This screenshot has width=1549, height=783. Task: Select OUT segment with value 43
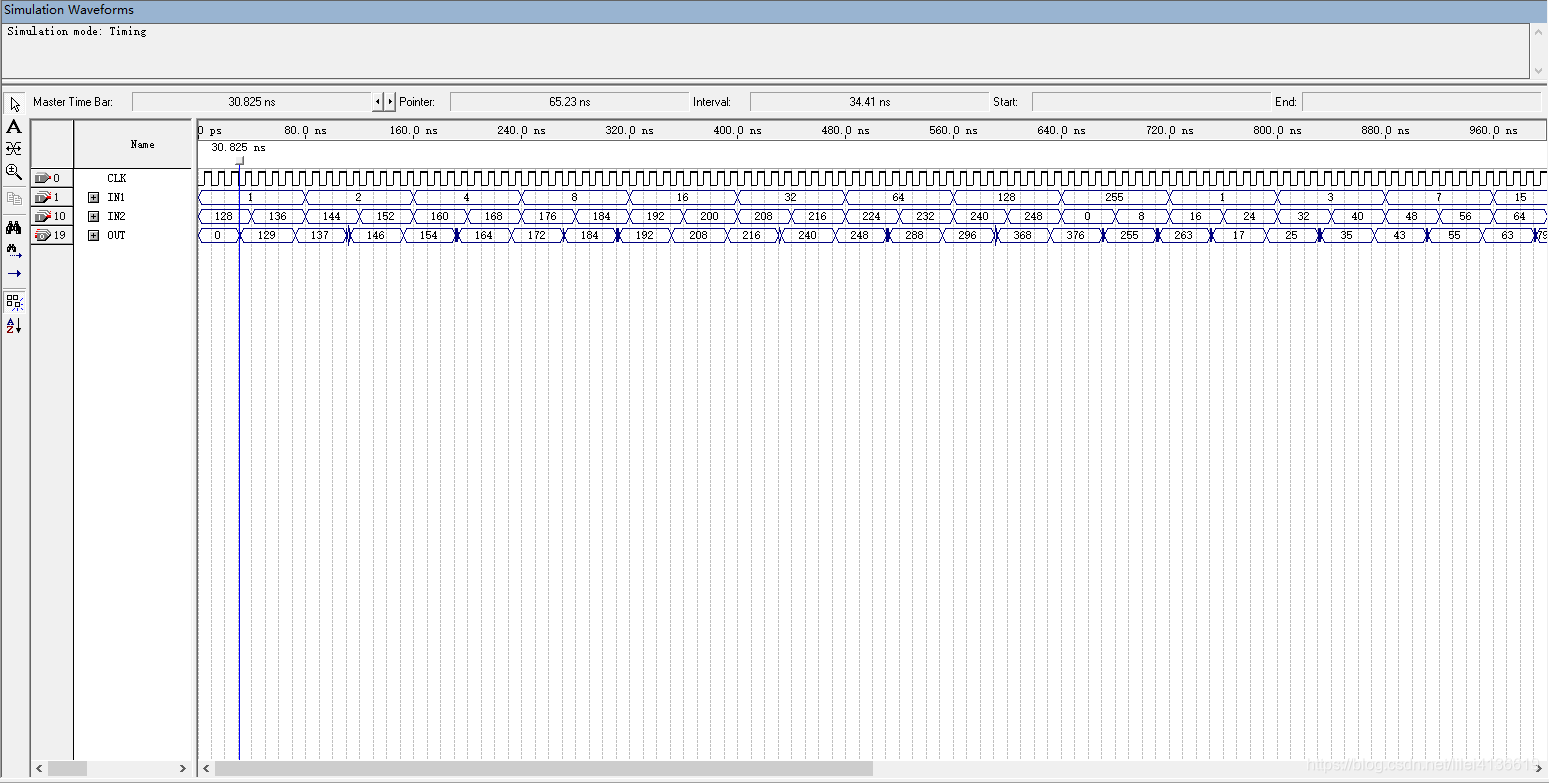coord(1399,235)
